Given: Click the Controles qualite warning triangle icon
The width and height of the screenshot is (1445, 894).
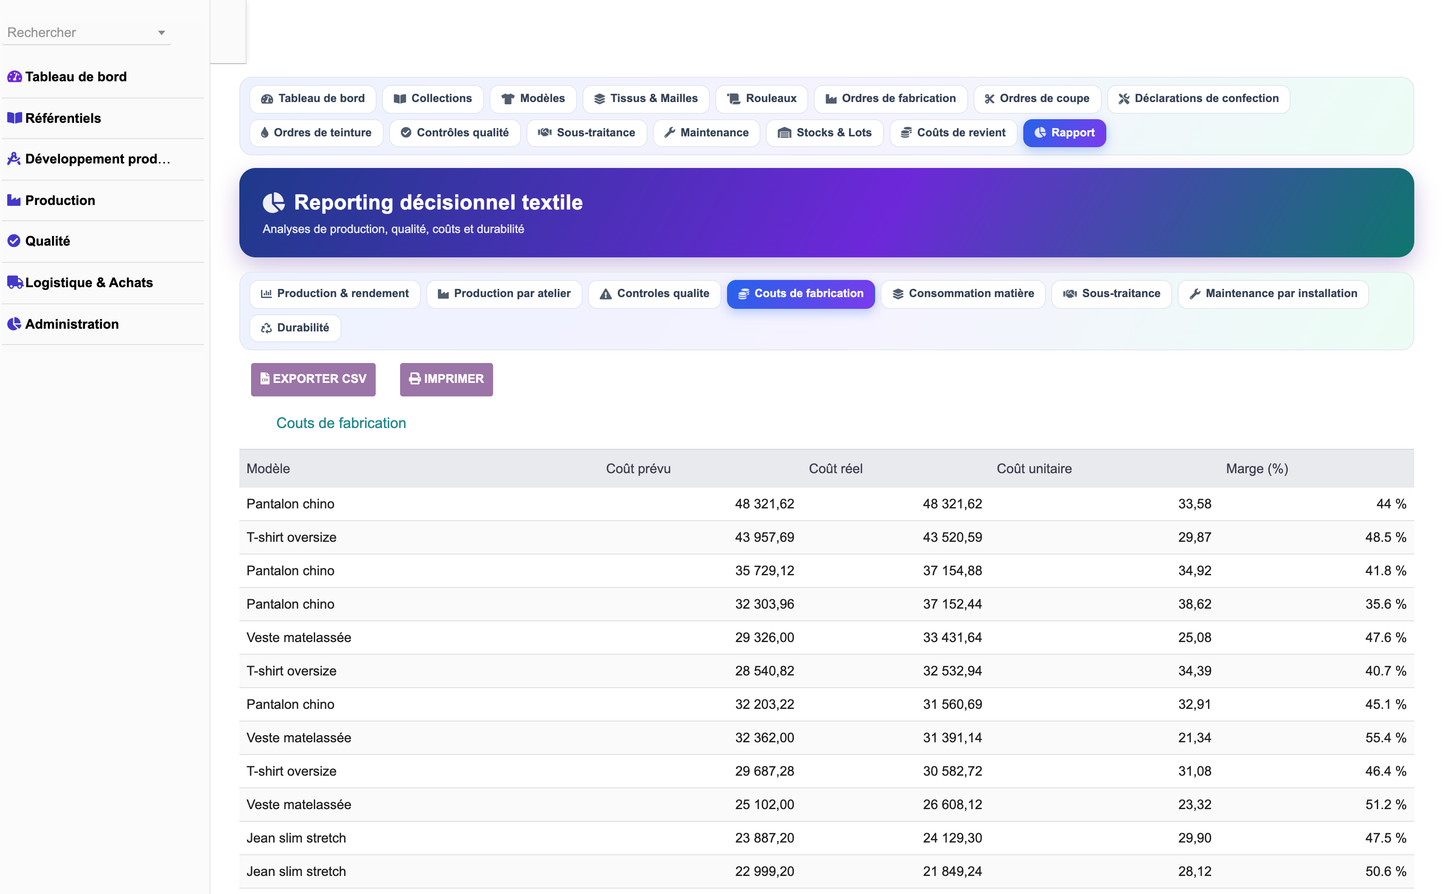Looking at the screenshot, I should [606, 294].
